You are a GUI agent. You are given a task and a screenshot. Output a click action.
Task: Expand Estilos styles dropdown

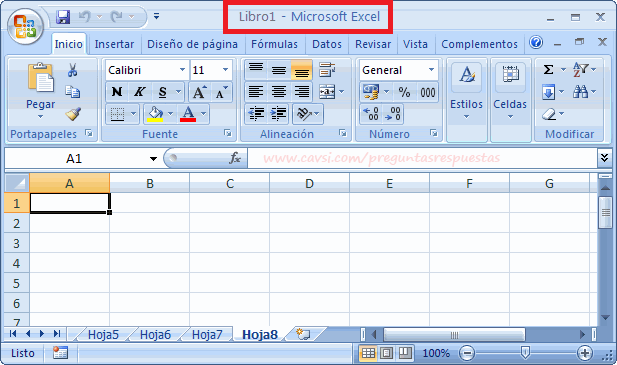(x=466, y=117)
